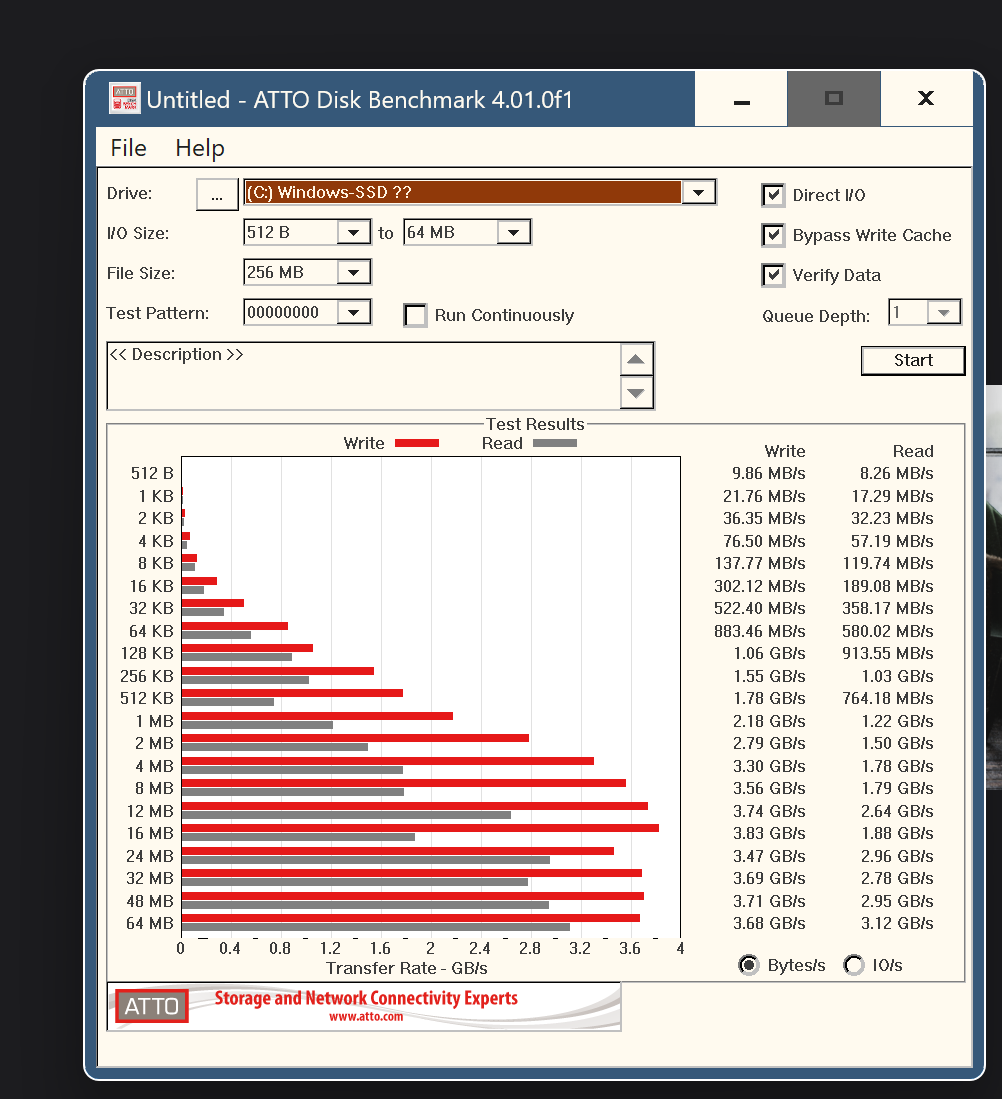Click the 64 MB write result 3.68 GB/s

(x=769, y=924)
